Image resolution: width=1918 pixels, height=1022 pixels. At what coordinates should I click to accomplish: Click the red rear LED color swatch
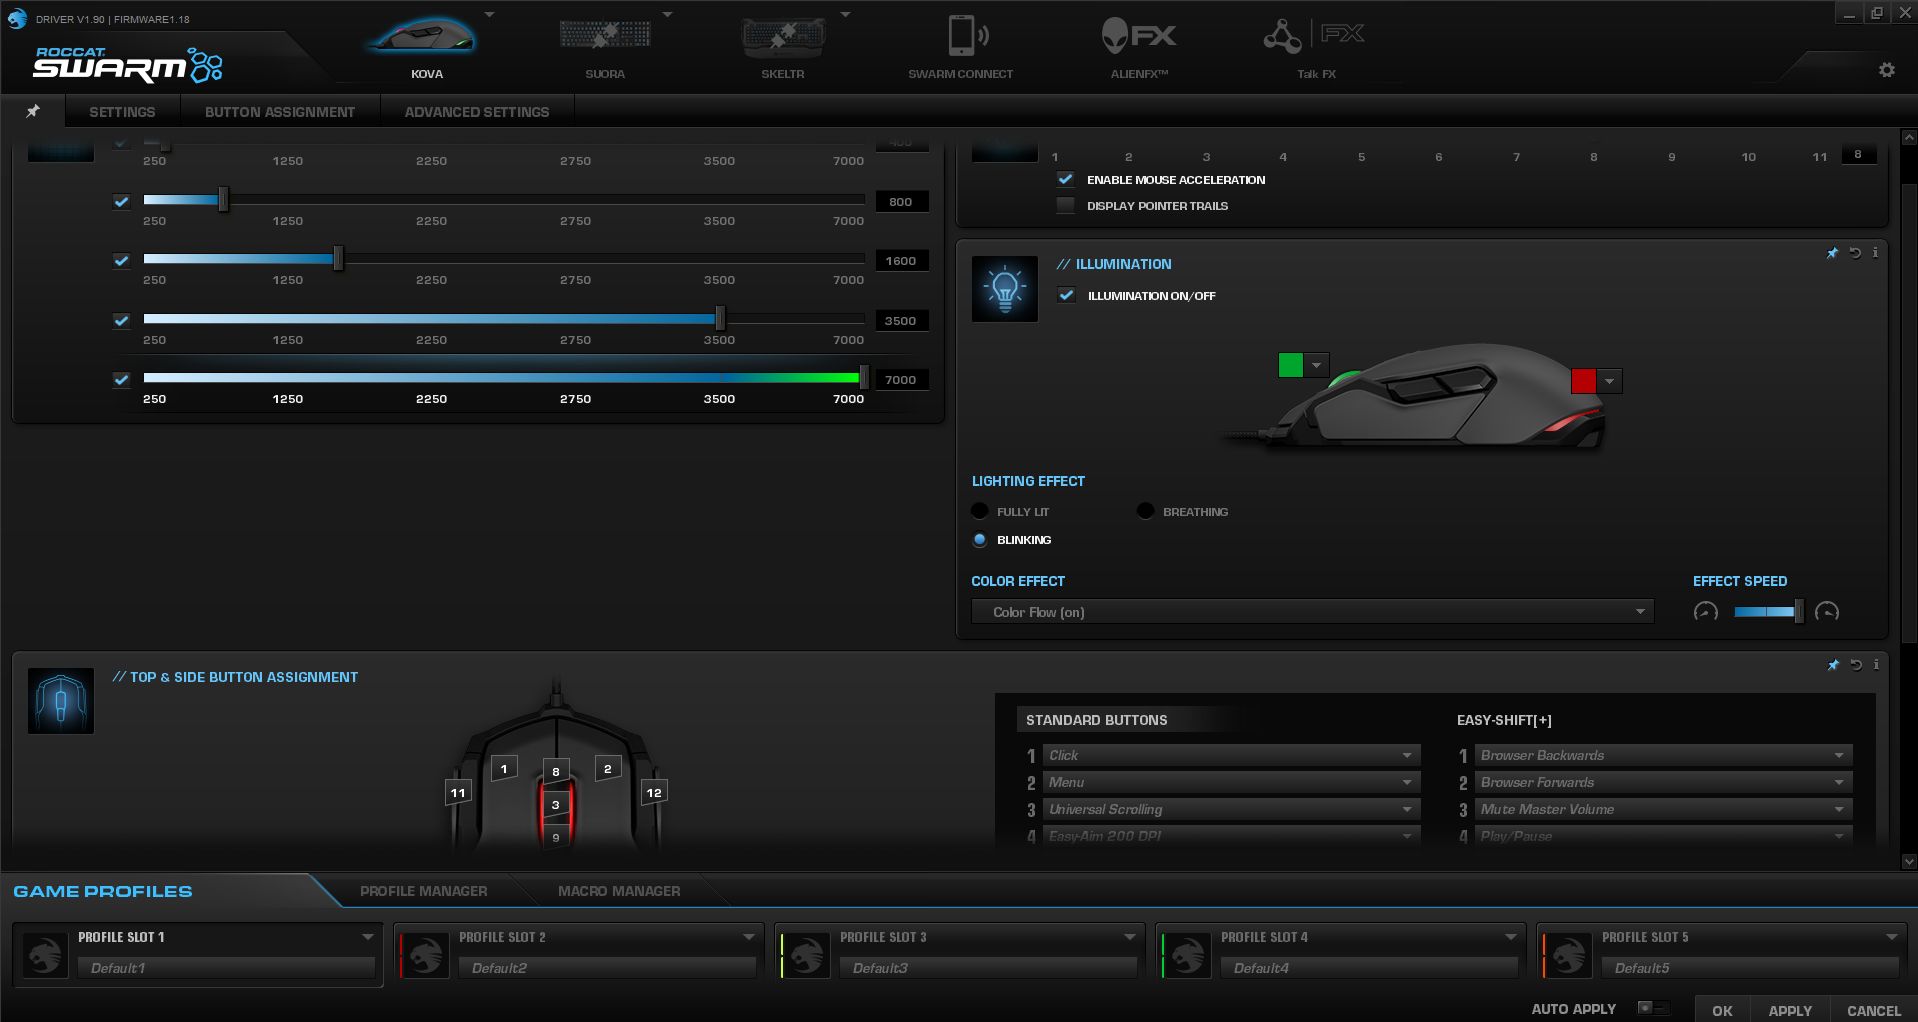point(1584,381)
